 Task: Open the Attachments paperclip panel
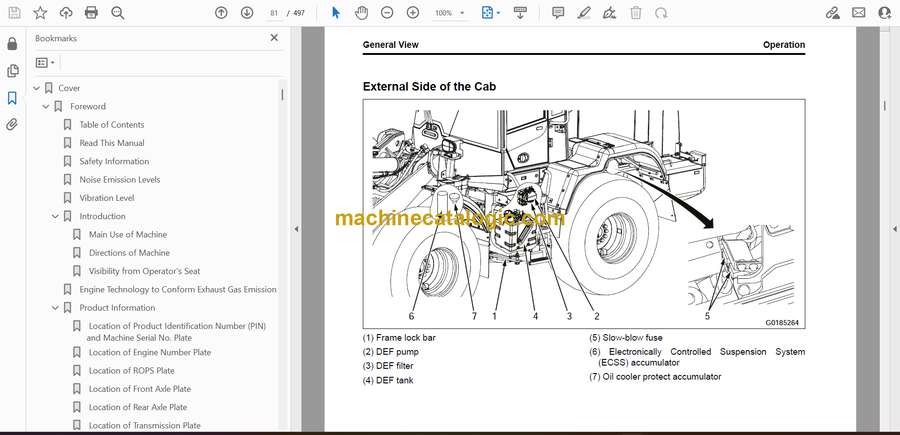pos(12,125)
